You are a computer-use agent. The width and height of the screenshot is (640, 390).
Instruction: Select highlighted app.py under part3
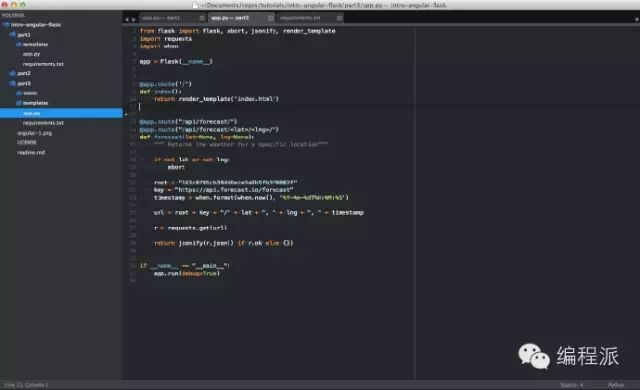[x=61, y=113]
